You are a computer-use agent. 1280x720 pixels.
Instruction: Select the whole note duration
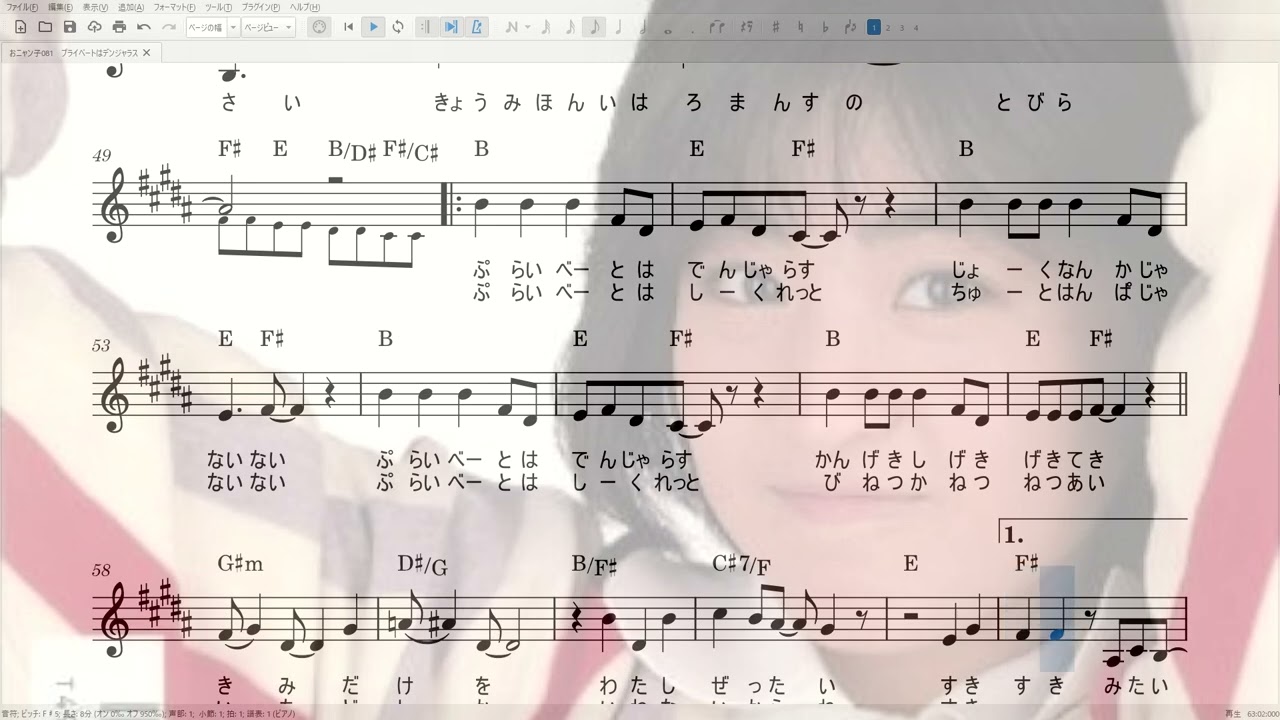point(668,27)
